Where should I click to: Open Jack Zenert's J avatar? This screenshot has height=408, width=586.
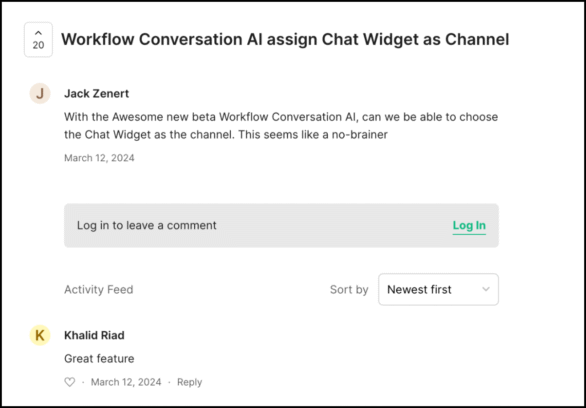click(40, 93)
